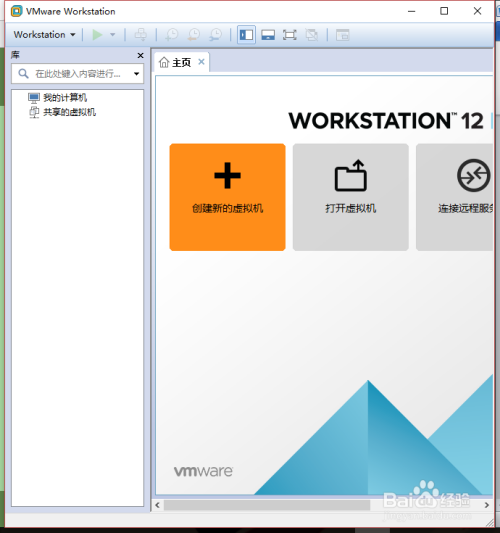Click the magnifier icon in library search

(23, 73)
